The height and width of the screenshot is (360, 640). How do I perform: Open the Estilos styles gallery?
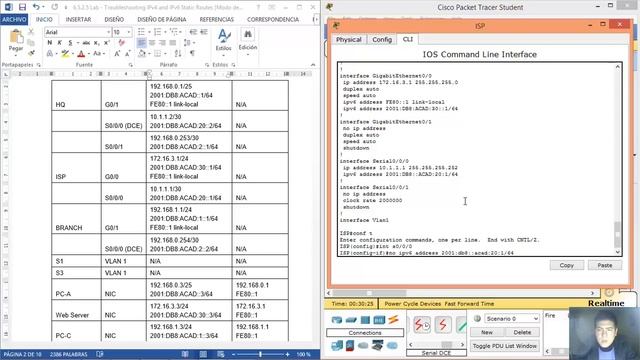[224, 42]
